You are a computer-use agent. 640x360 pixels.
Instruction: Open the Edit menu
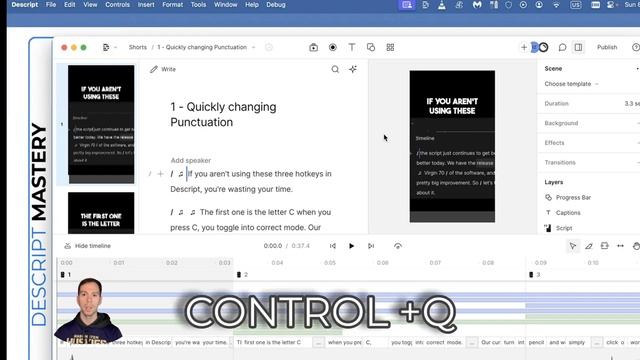click(69, 5)
